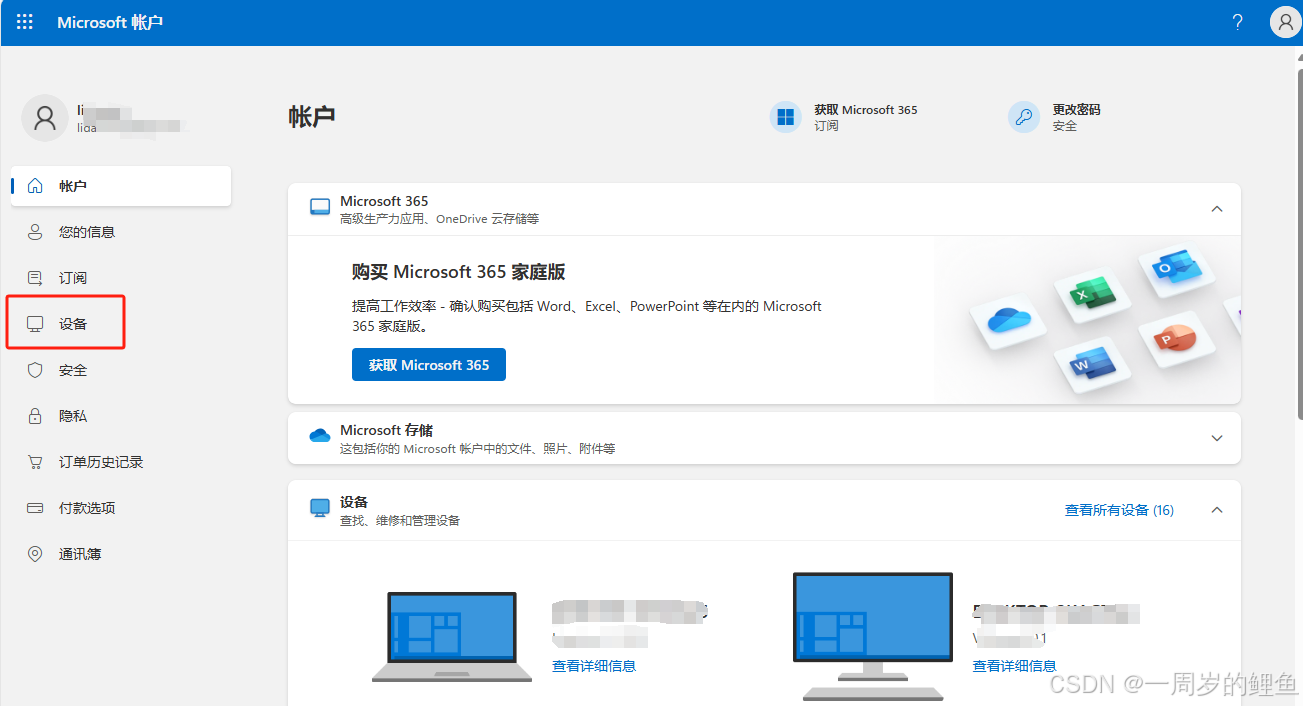1303x706 pixels.
Task: Expand the Microsoft 存储 section
Action: [1217, 438]
